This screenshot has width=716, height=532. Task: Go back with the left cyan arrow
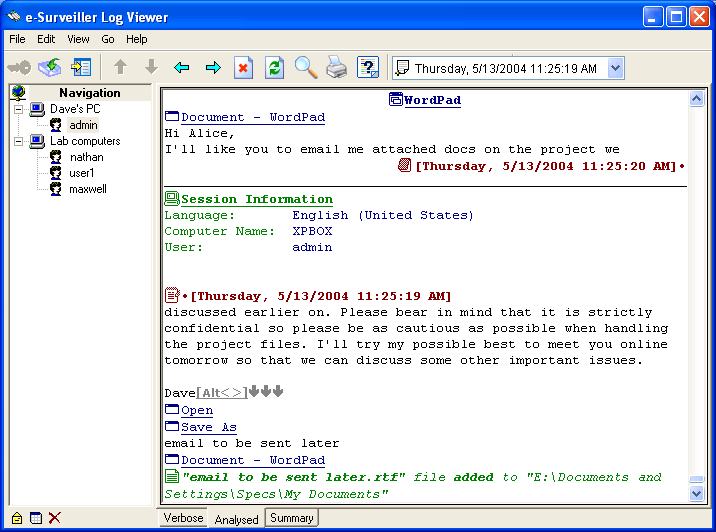181,68
